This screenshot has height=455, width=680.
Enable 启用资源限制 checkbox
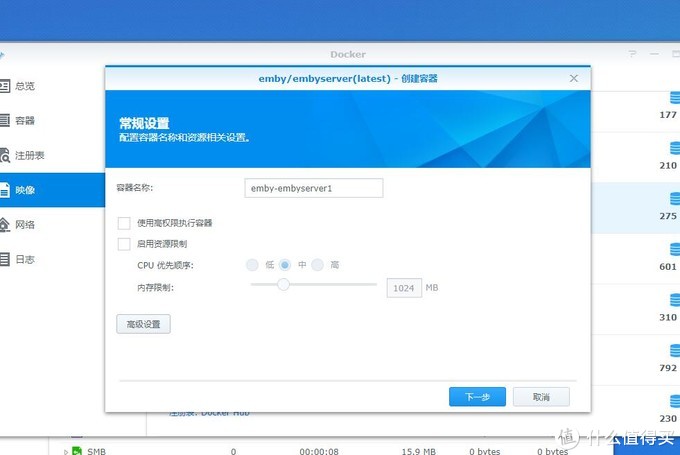coord(124,244)
